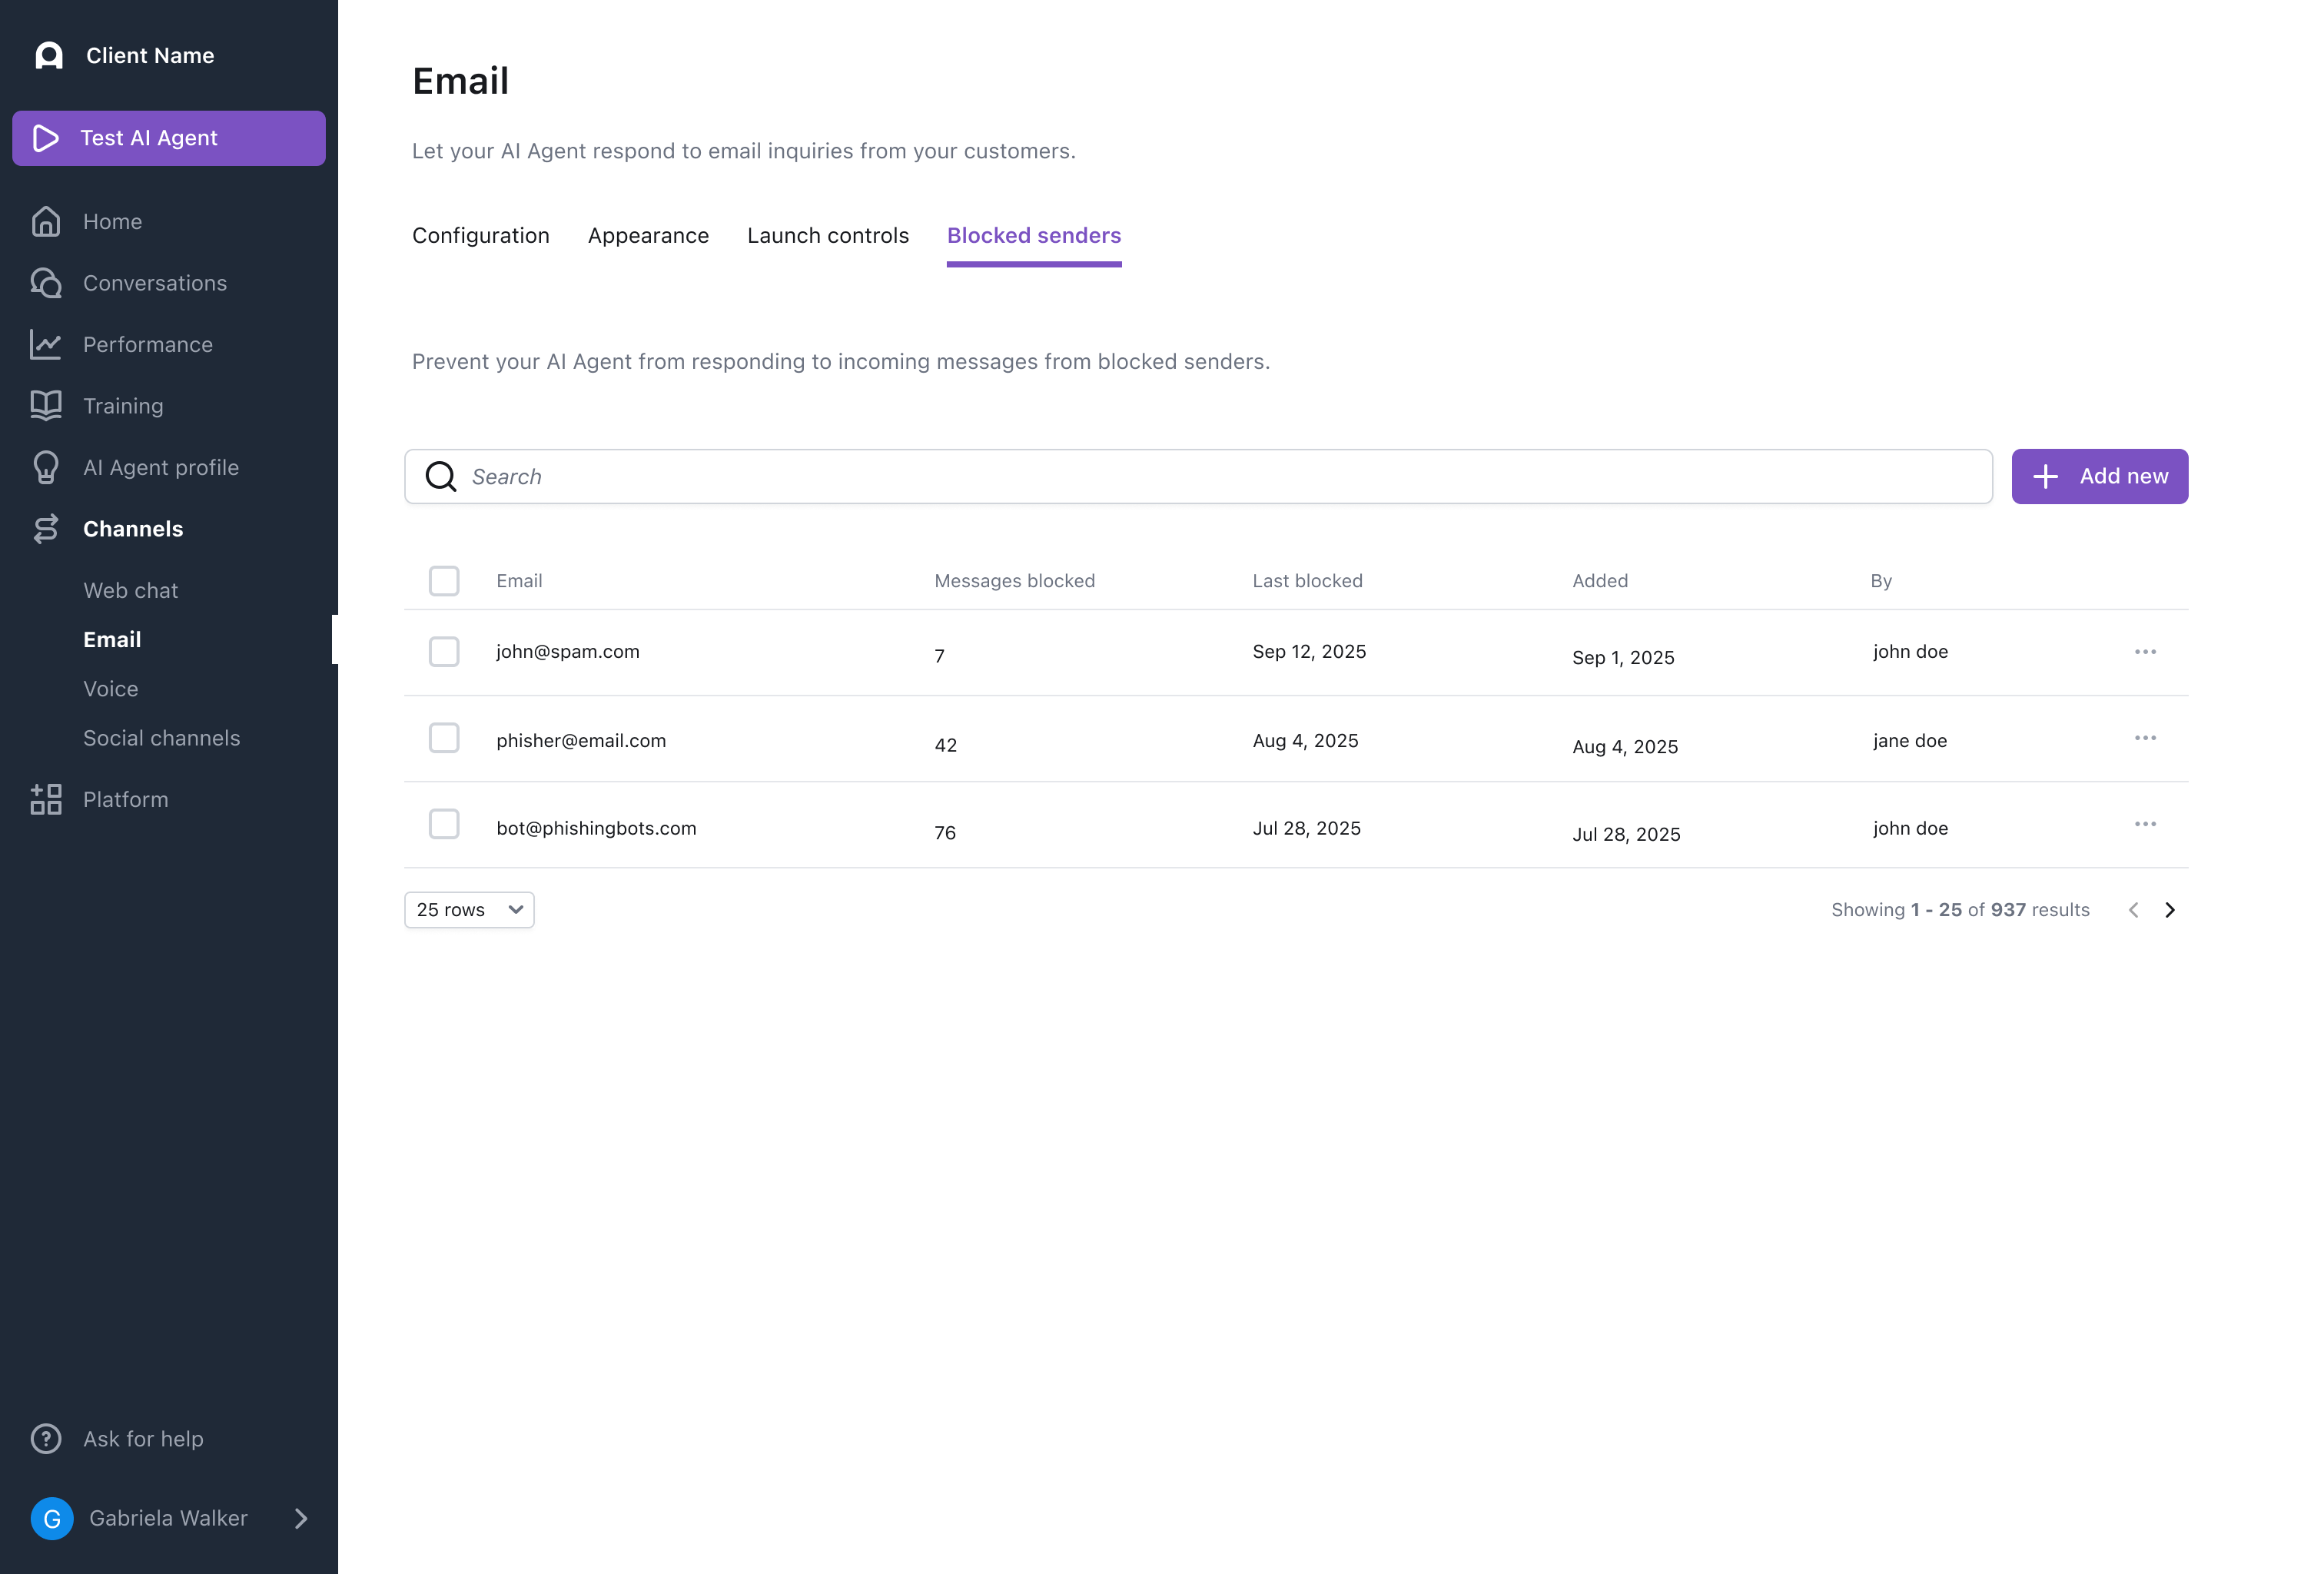This screenshot has width=2324, height=1574.
Task: Expand Gabriela Walker account menu chevron
Action: click(301, 1518)
